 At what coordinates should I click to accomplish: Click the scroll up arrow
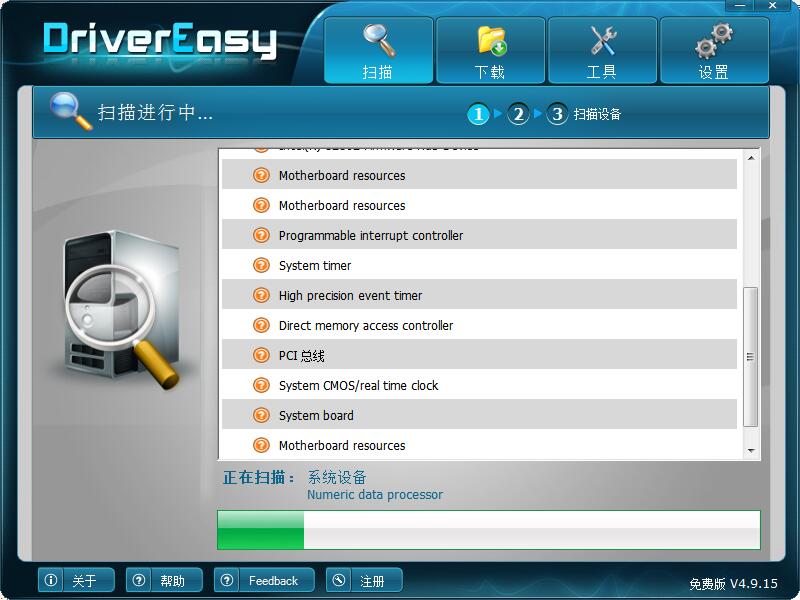click(751, 158)
